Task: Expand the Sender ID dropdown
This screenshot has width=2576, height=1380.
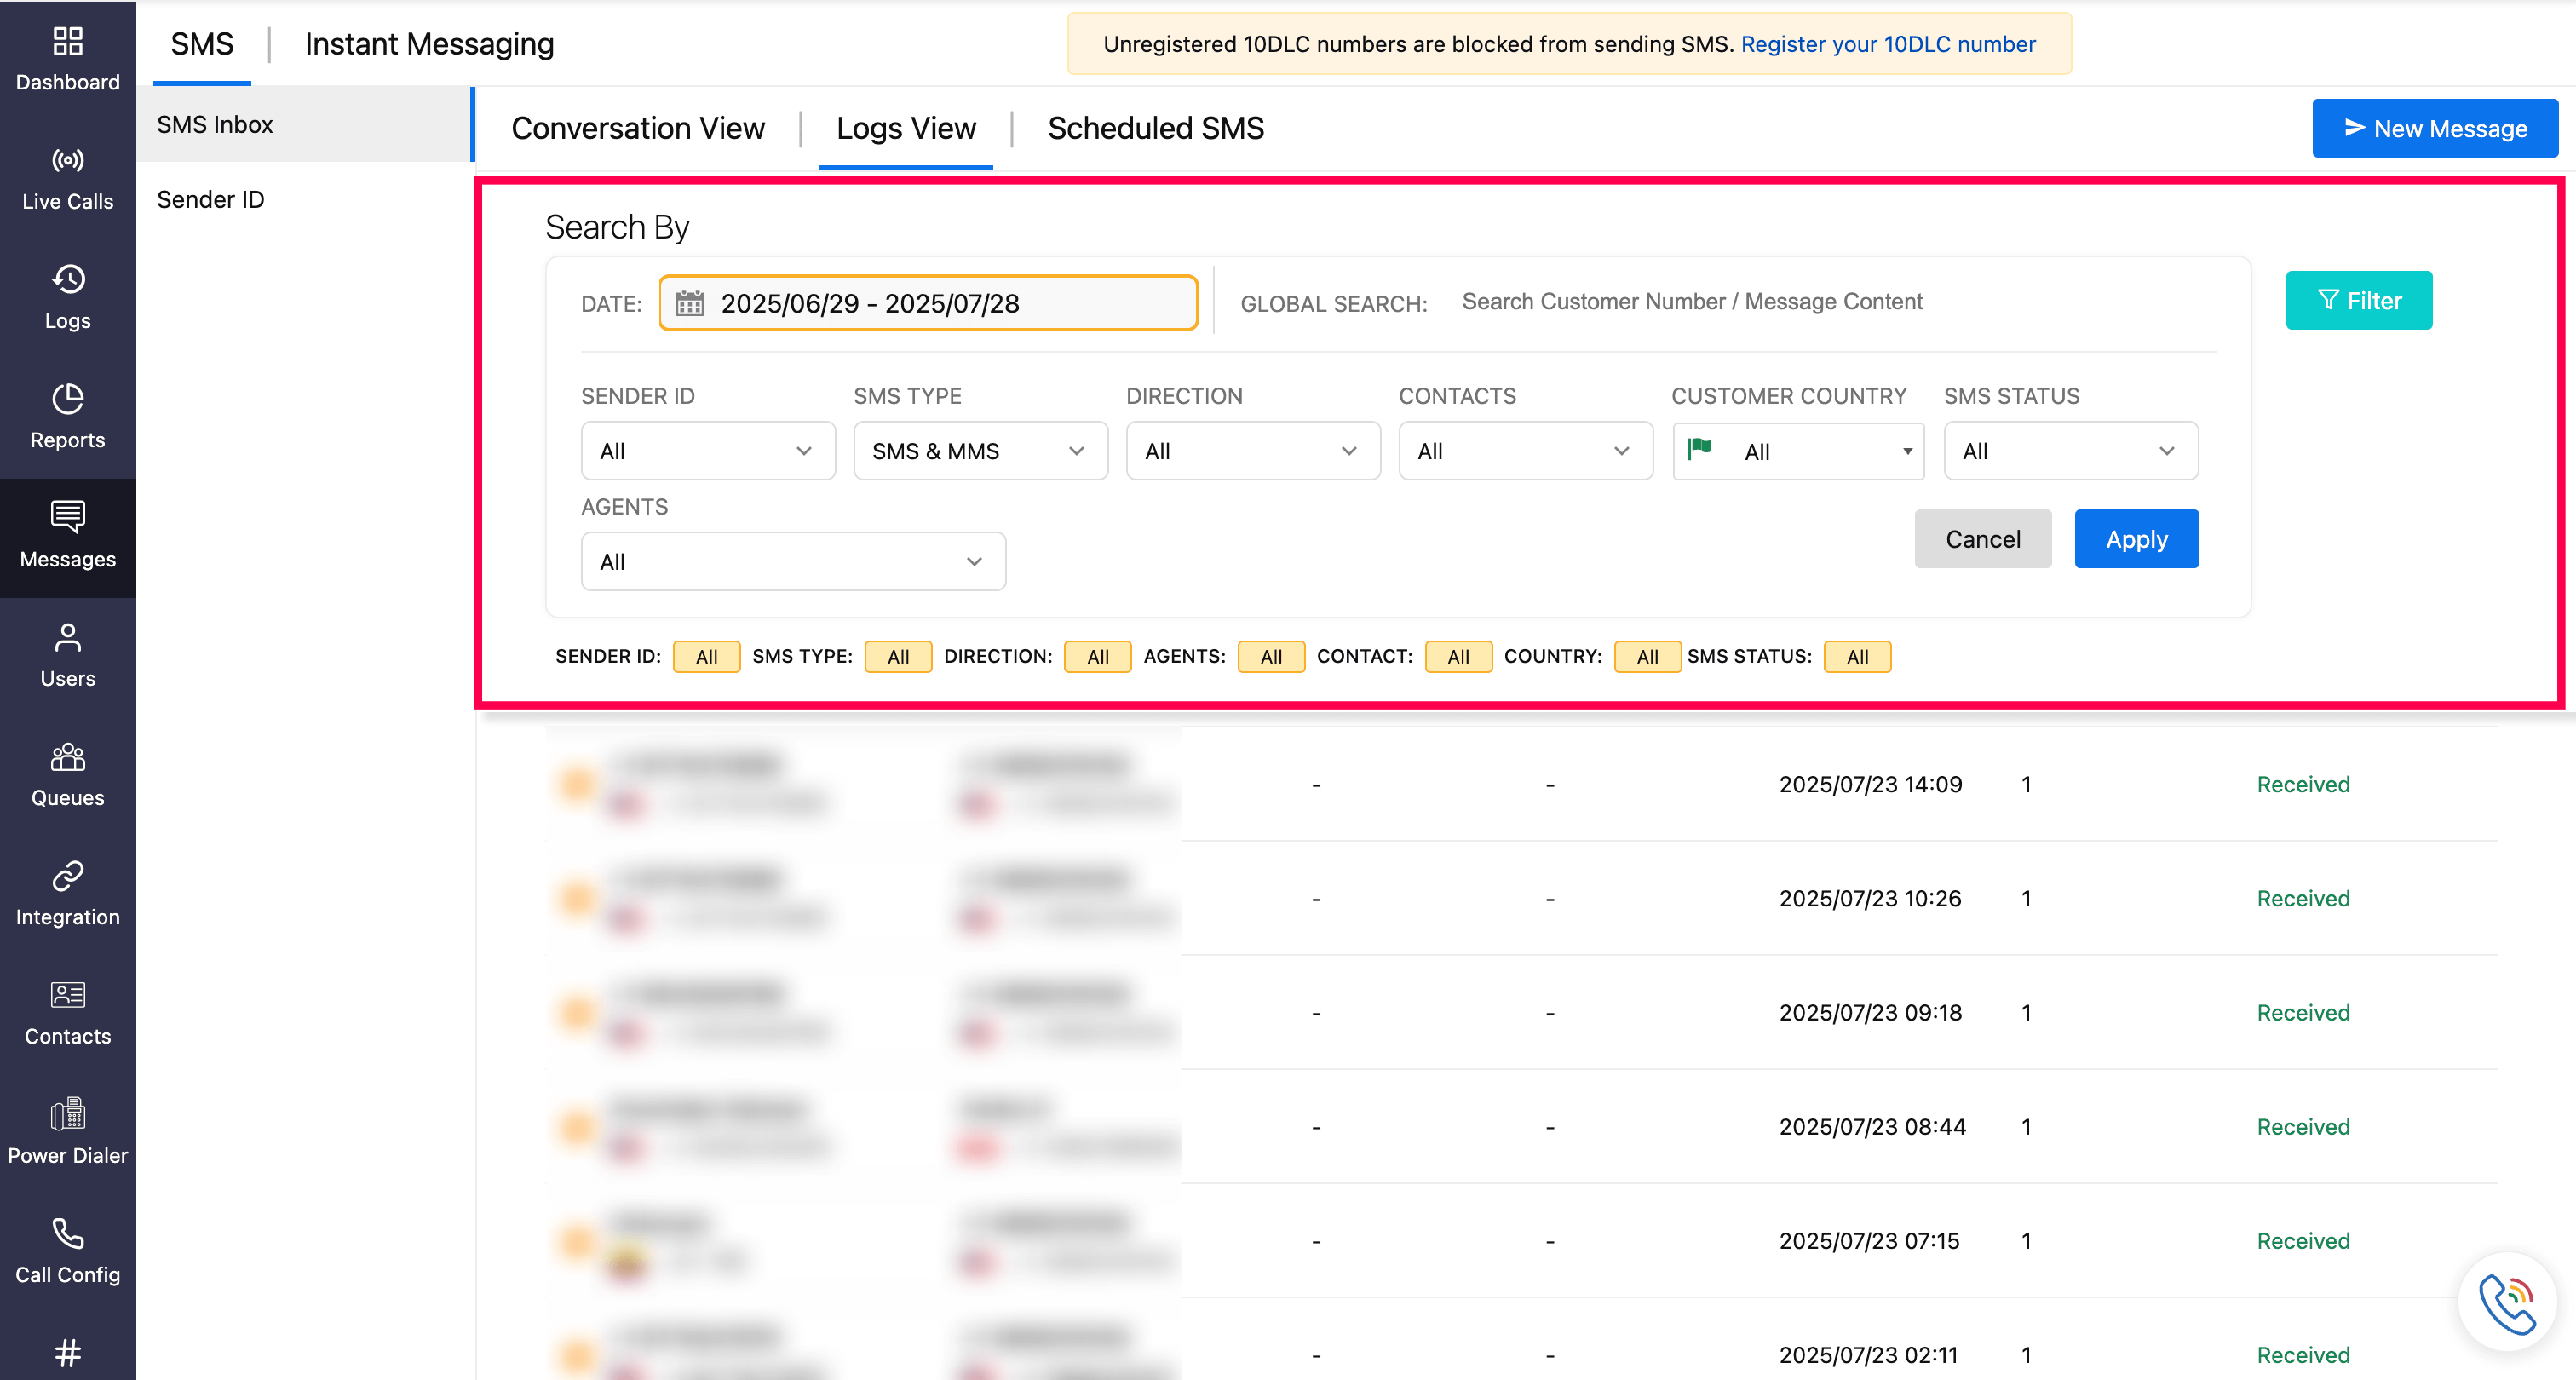Action: [x=707, y=451]
